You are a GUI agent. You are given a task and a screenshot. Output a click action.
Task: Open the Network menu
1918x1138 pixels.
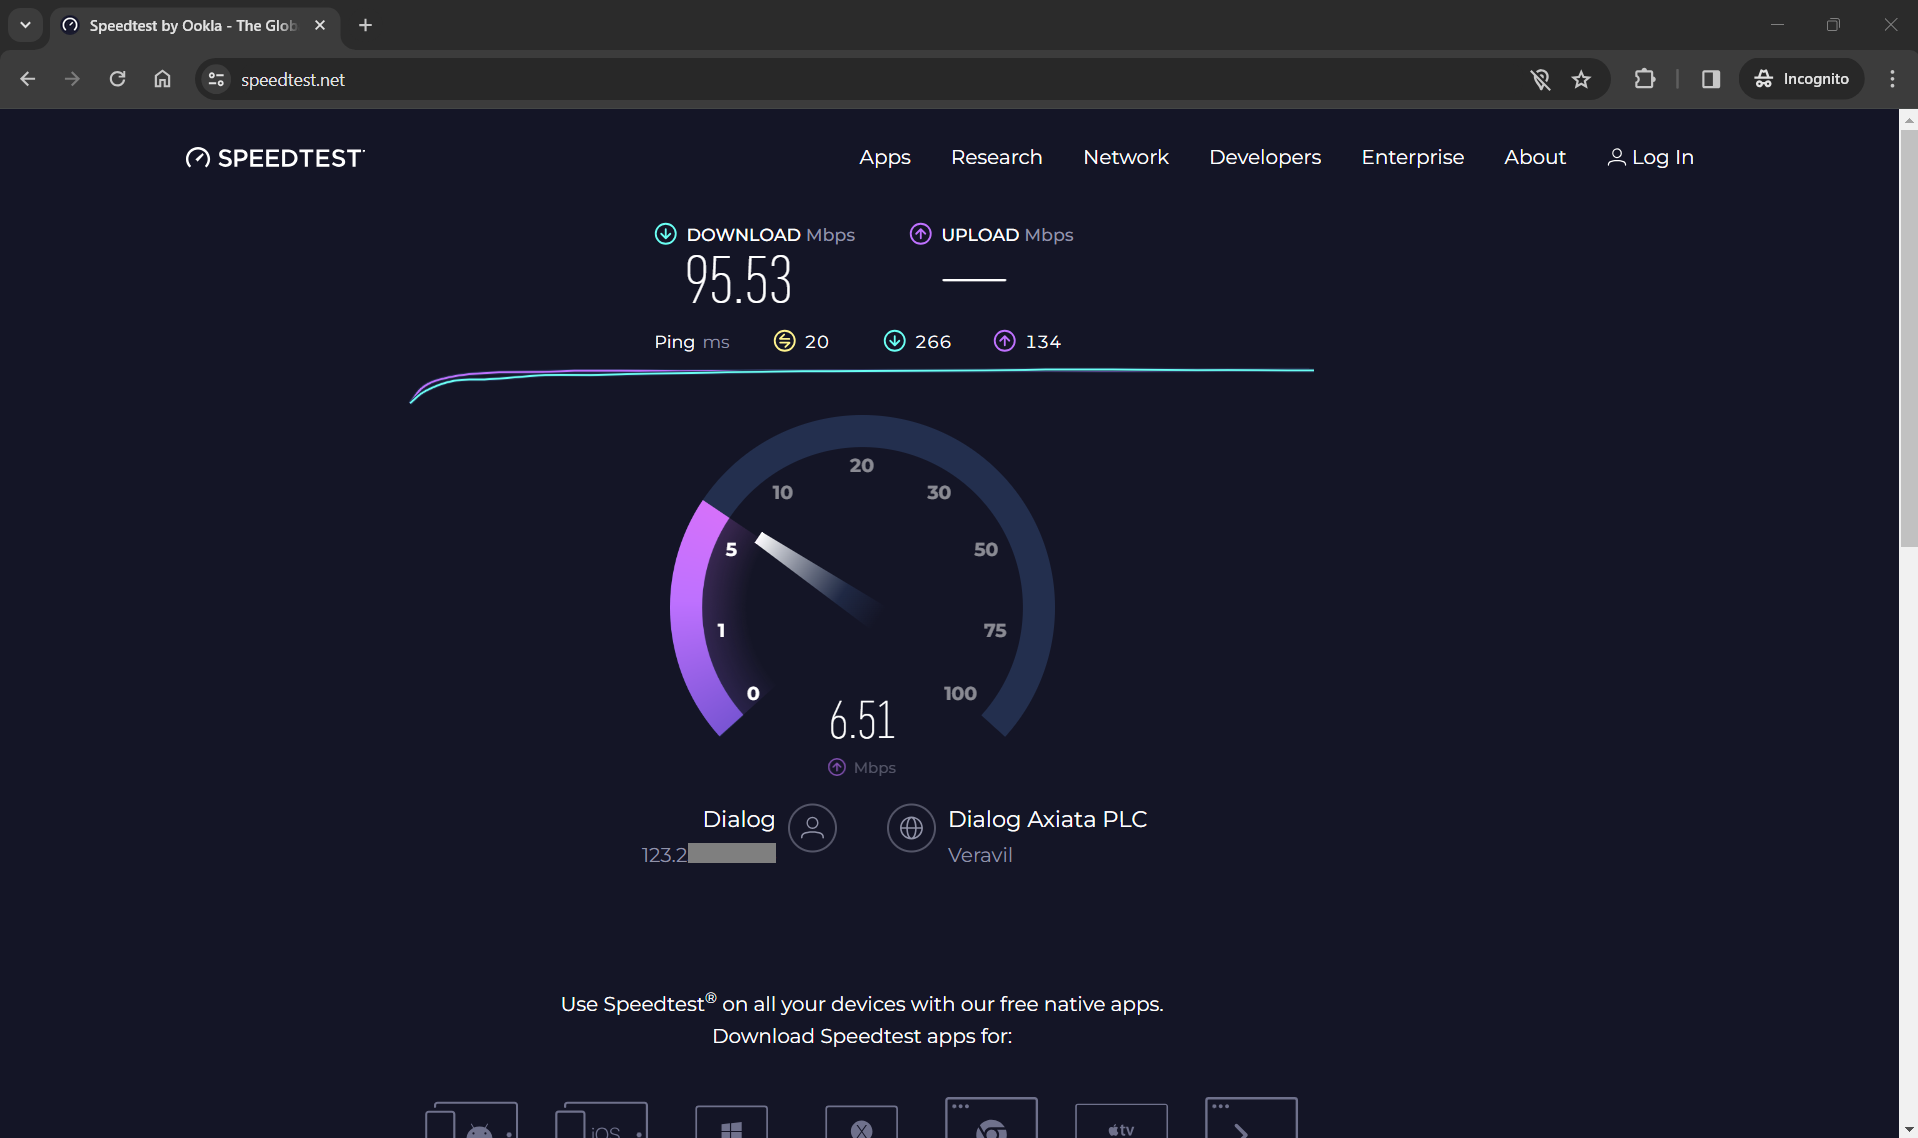point(1126,157)
